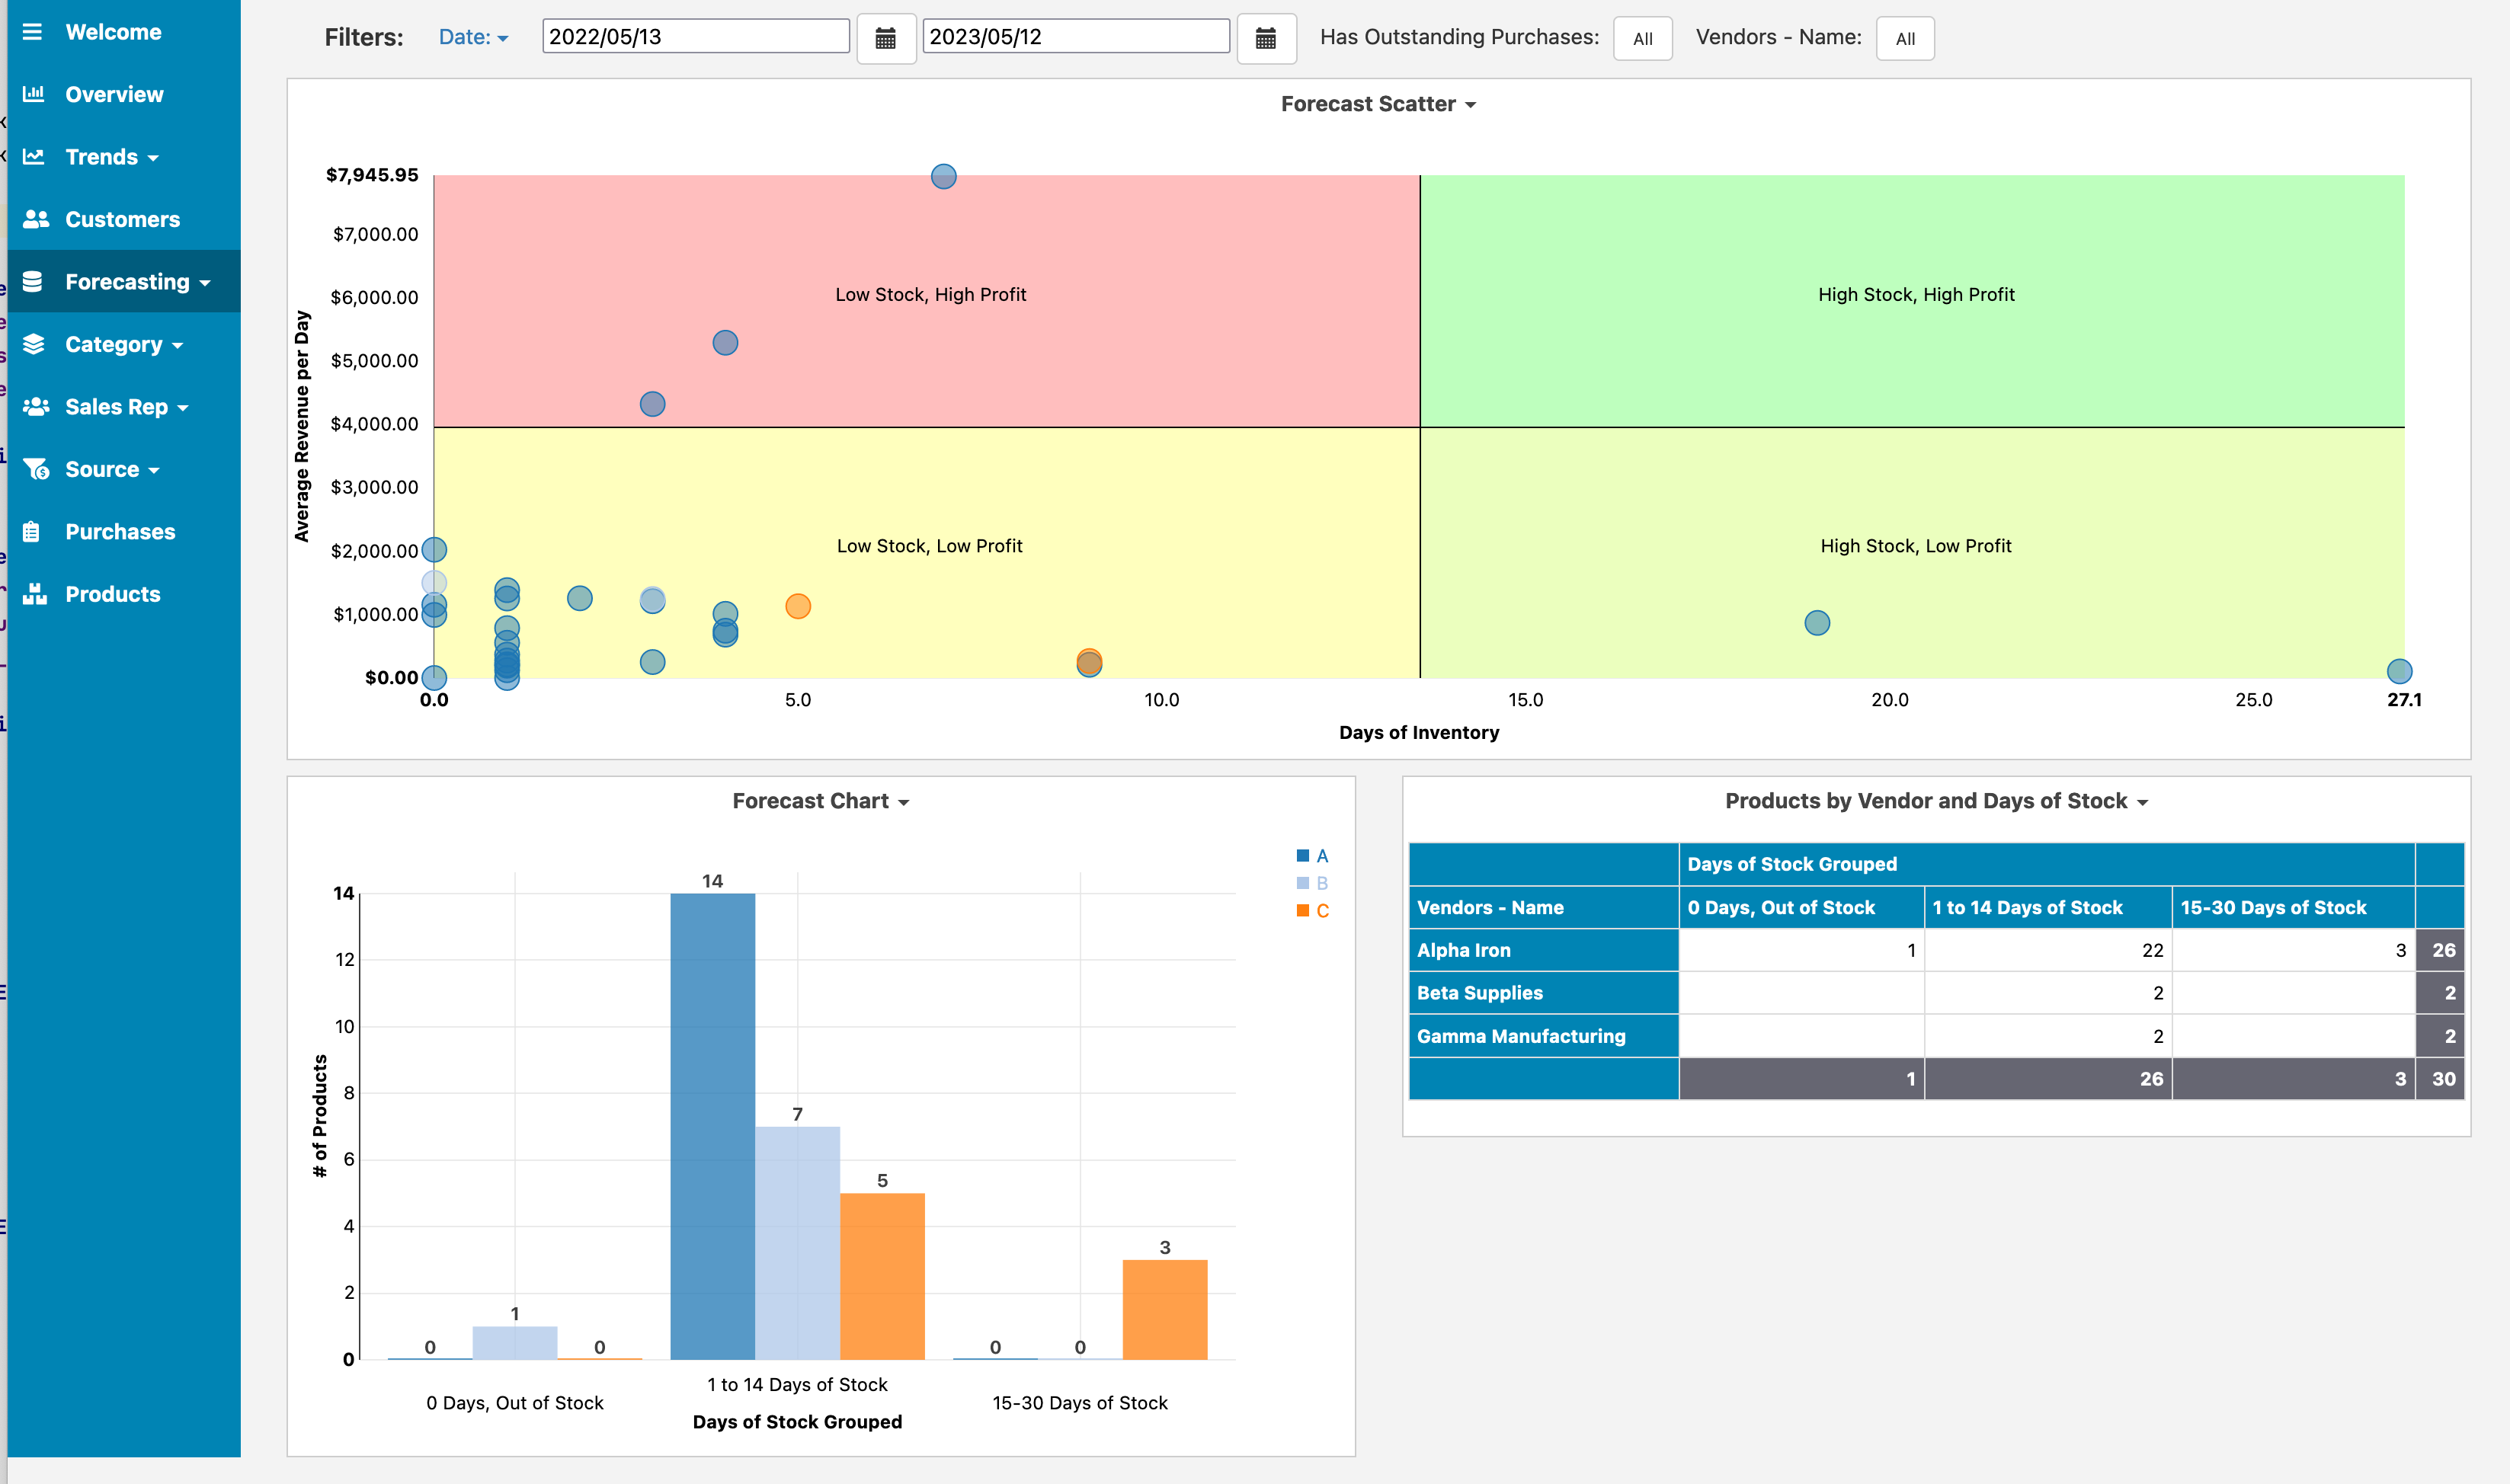Click the Source funnel icon
2510x1484 pixels.
[x=36, y=469]
